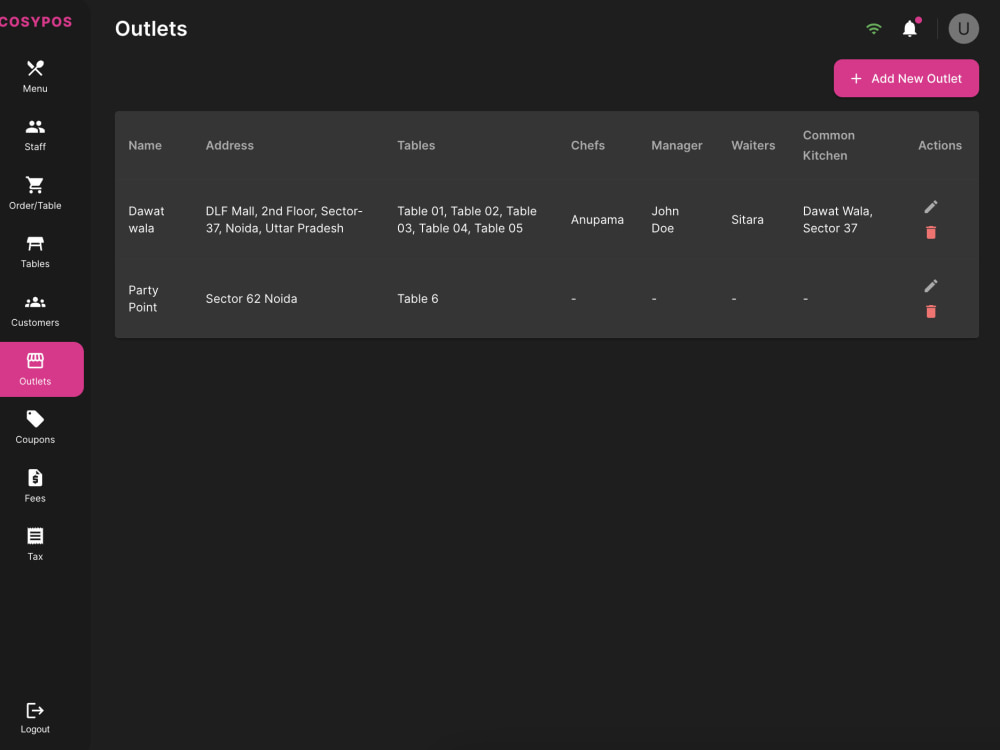Check the Wi-Fi connection status icon
The height and width of the screenshot is (750, 1000).
[874, 29]
